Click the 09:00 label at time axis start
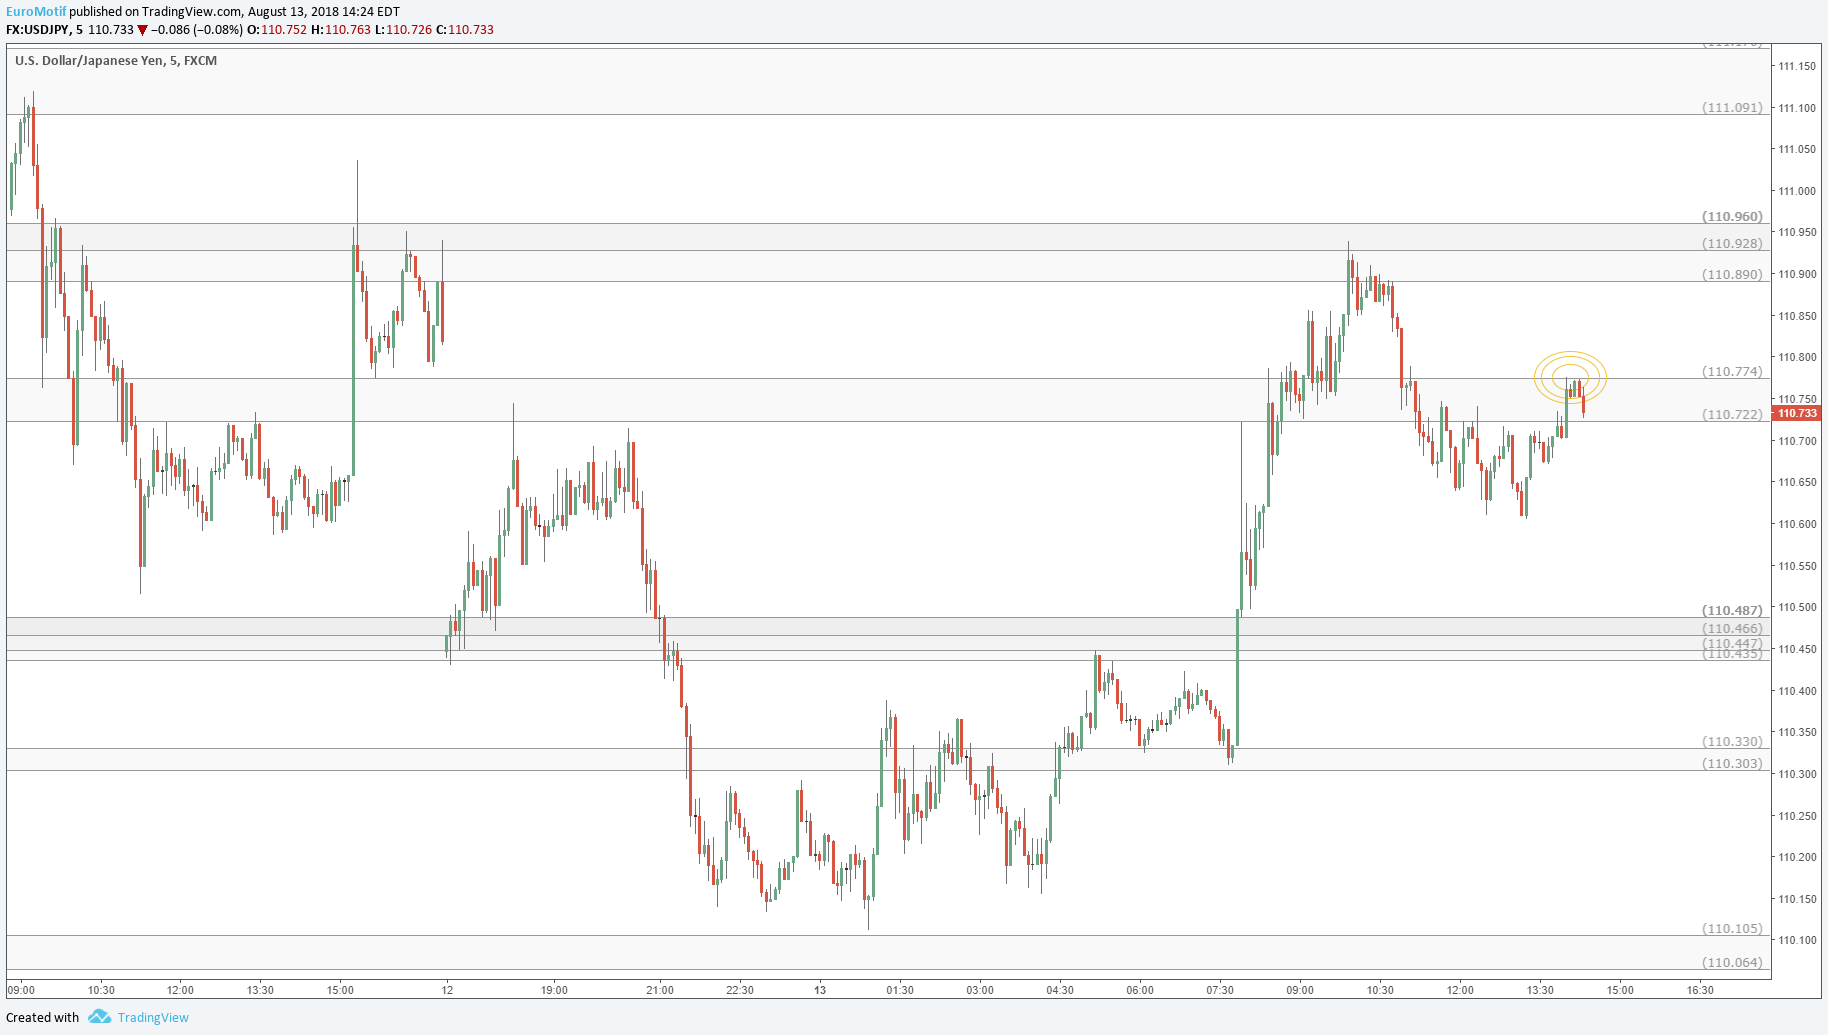 (21, 990)
